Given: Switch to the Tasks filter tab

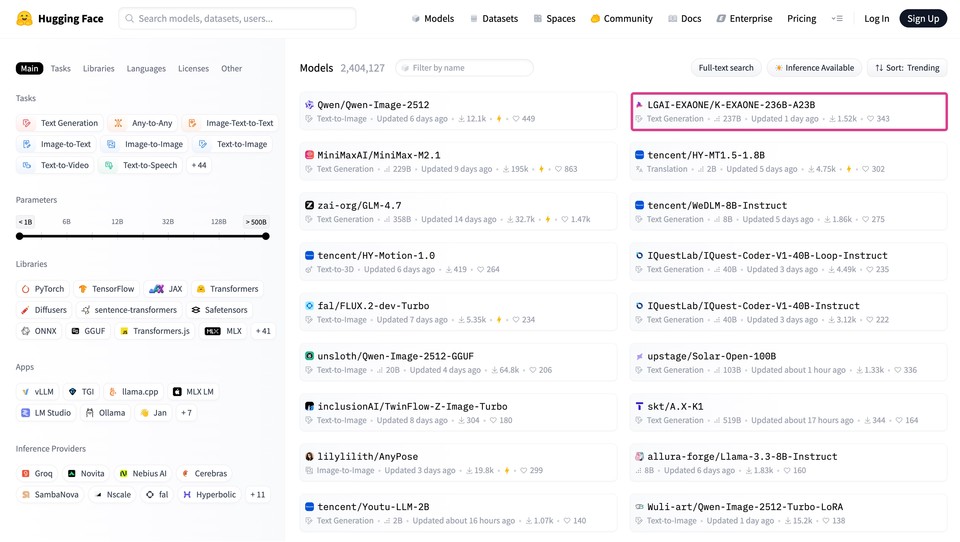Looking at the screenshot, I should click(x=61, y=69).
